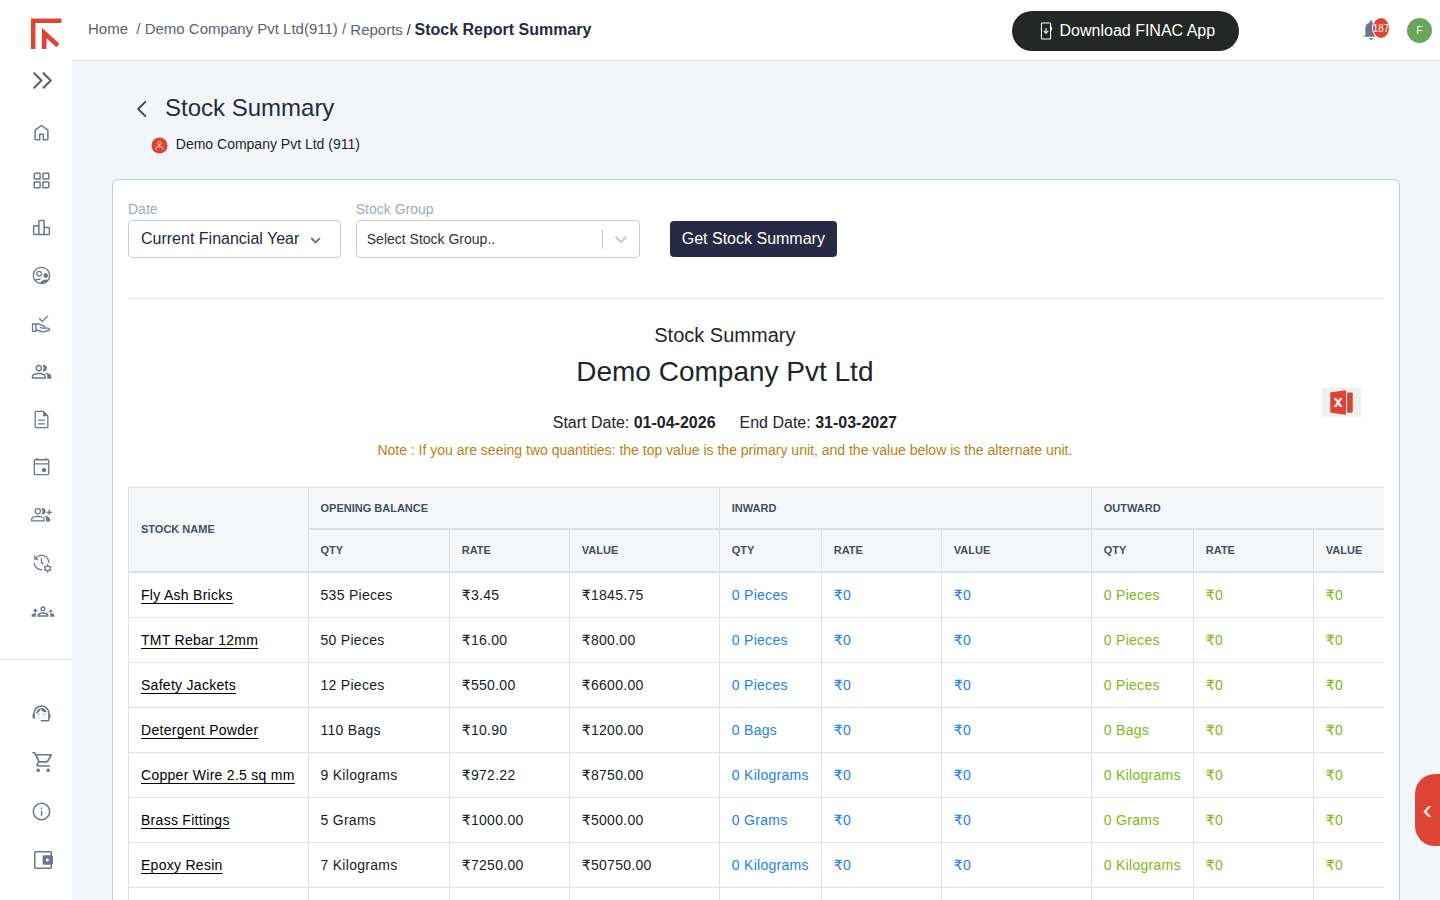Open the info circle sidebar icon

42,811
